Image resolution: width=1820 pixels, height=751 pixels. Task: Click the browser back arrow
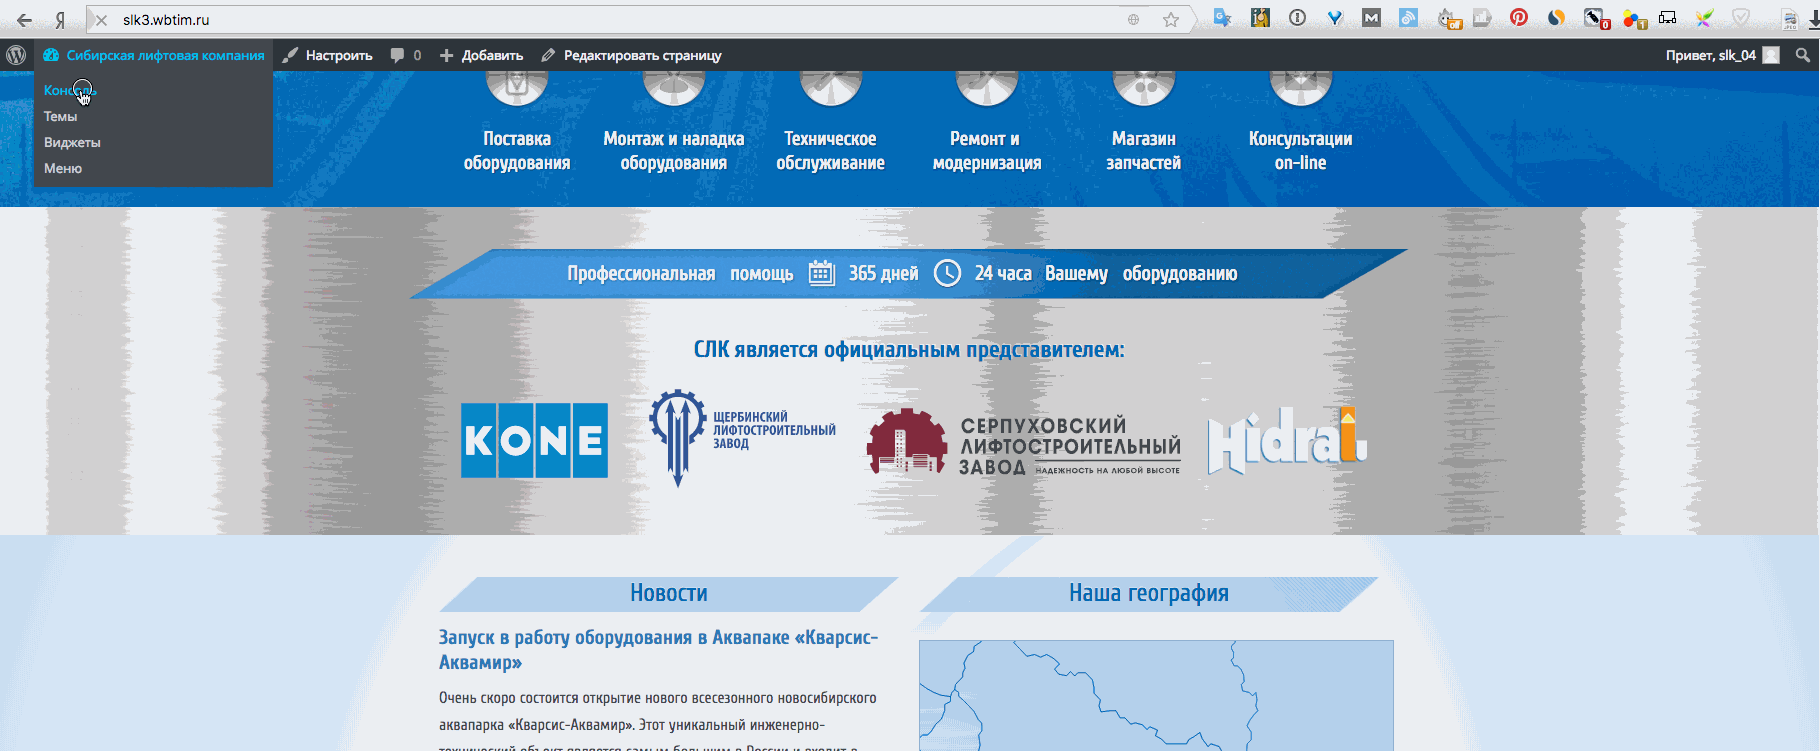pyautogui.click(x=25, y=19)
